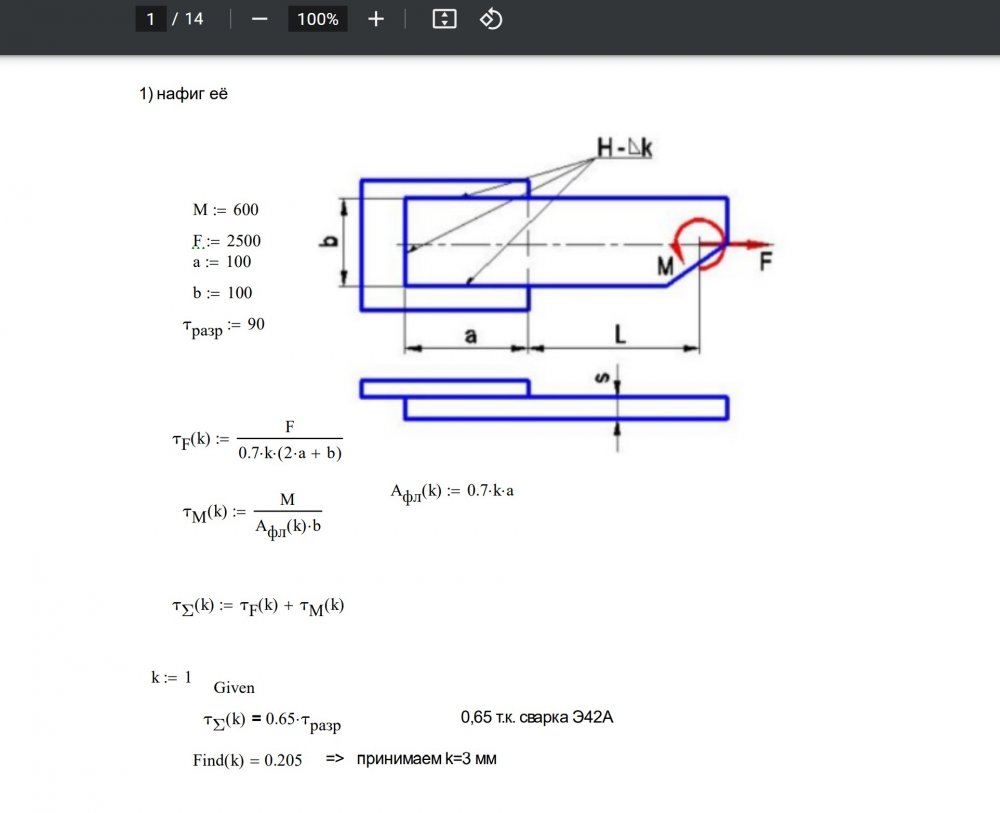Image resolution: width=1000 pixels, height=813 pixels.
Task: Click the "k := 1" initial guess line
Action: point(171,677)
